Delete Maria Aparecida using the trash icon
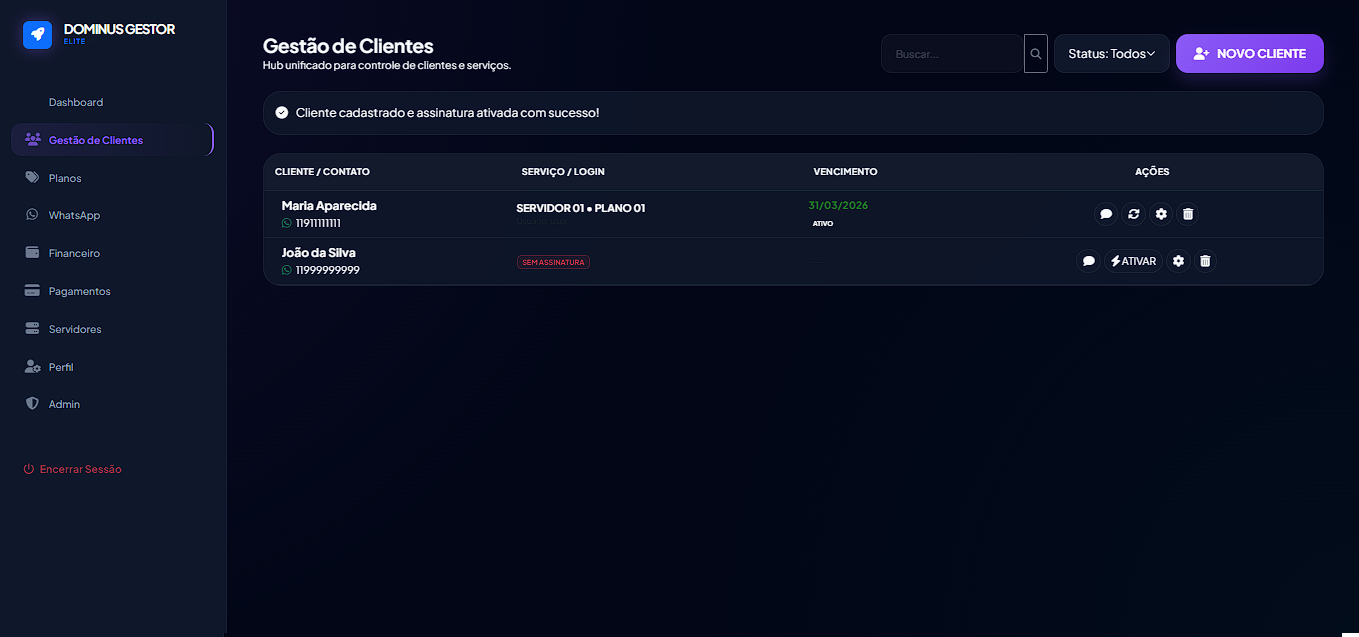This screenshot has width=1359, height=637. click(1188, 214)
